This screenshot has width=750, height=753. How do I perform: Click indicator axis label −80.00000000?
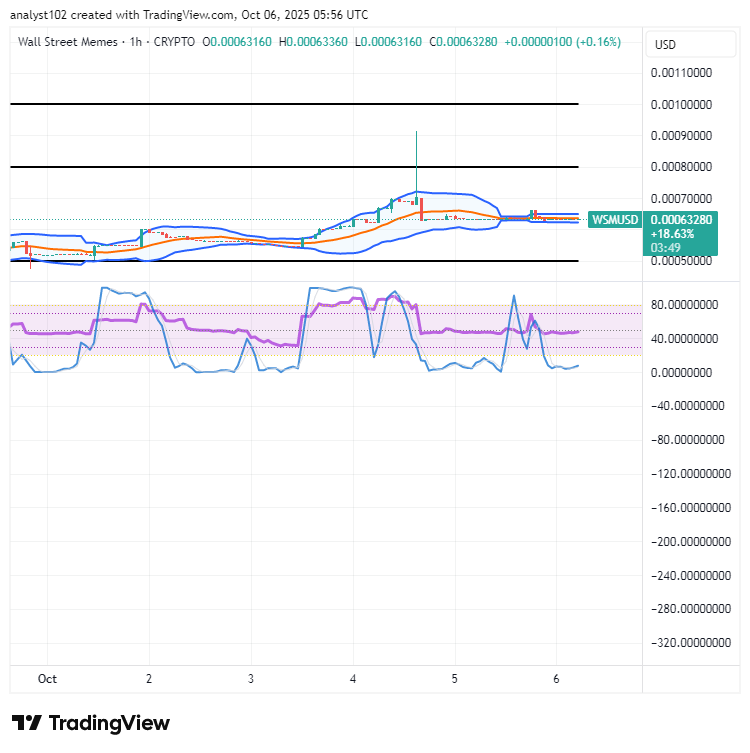(x=687, y=440)
